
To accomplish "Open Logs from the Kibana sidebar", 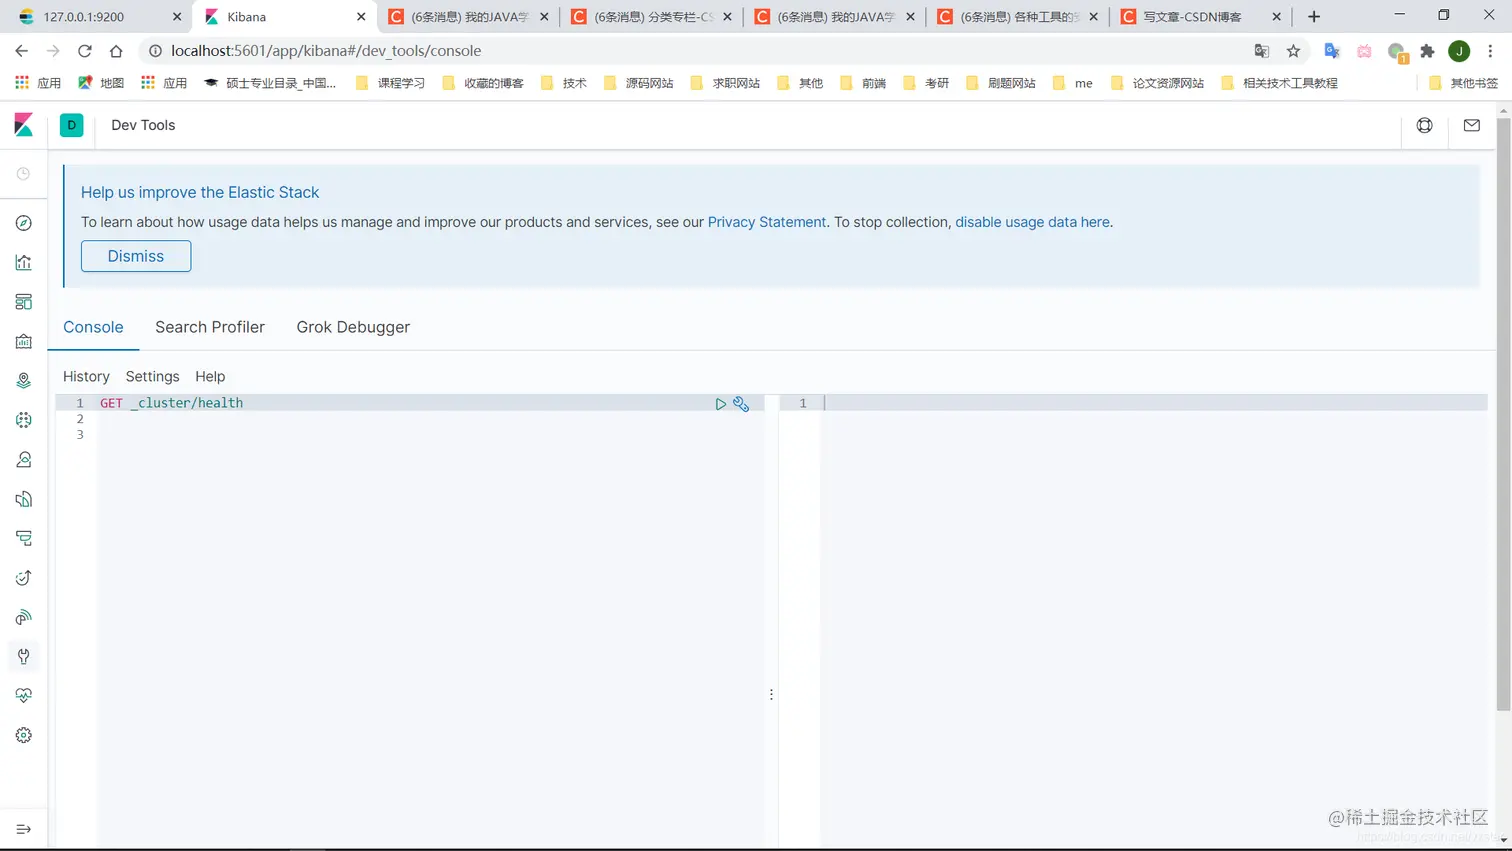I will click(24, 499).
